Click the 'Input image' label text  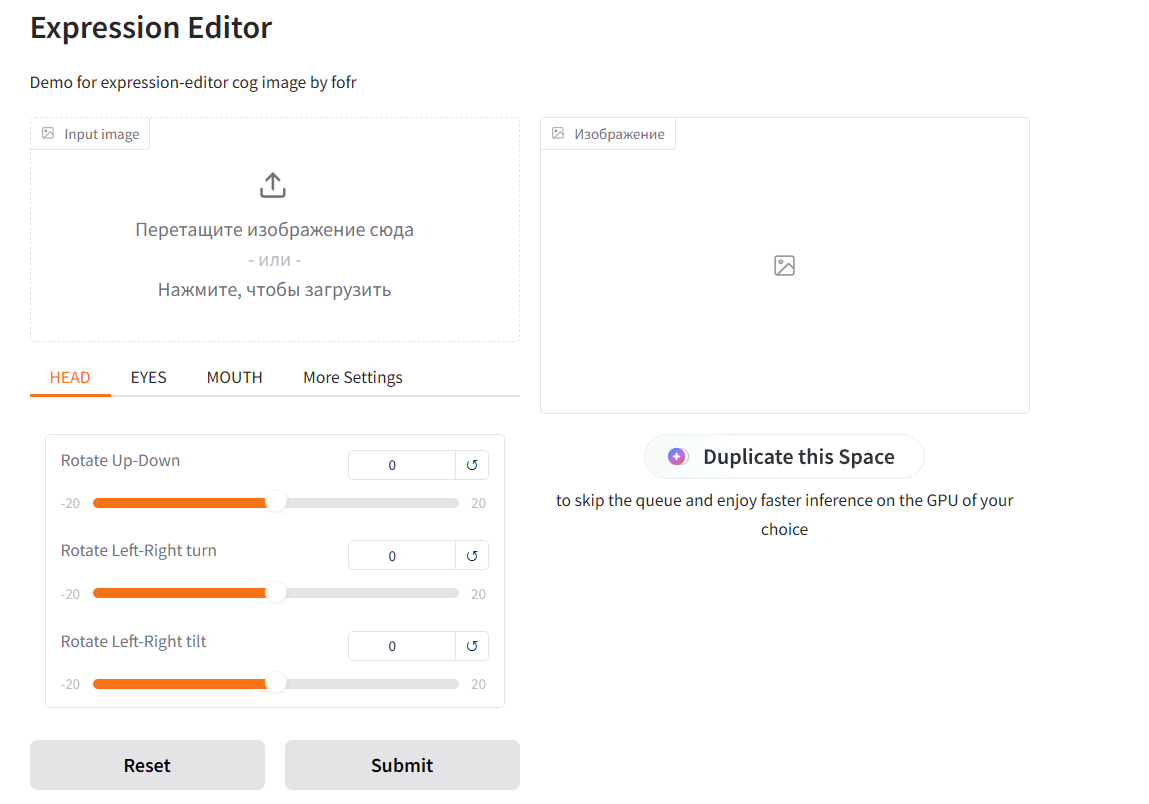102,134
